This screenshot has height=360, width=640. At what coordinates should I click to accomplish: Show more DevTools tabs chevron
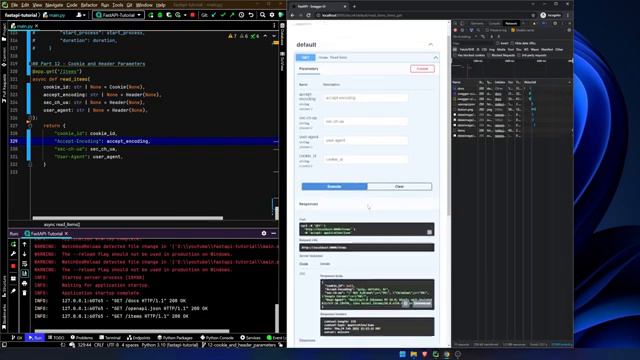coord(523,23)
